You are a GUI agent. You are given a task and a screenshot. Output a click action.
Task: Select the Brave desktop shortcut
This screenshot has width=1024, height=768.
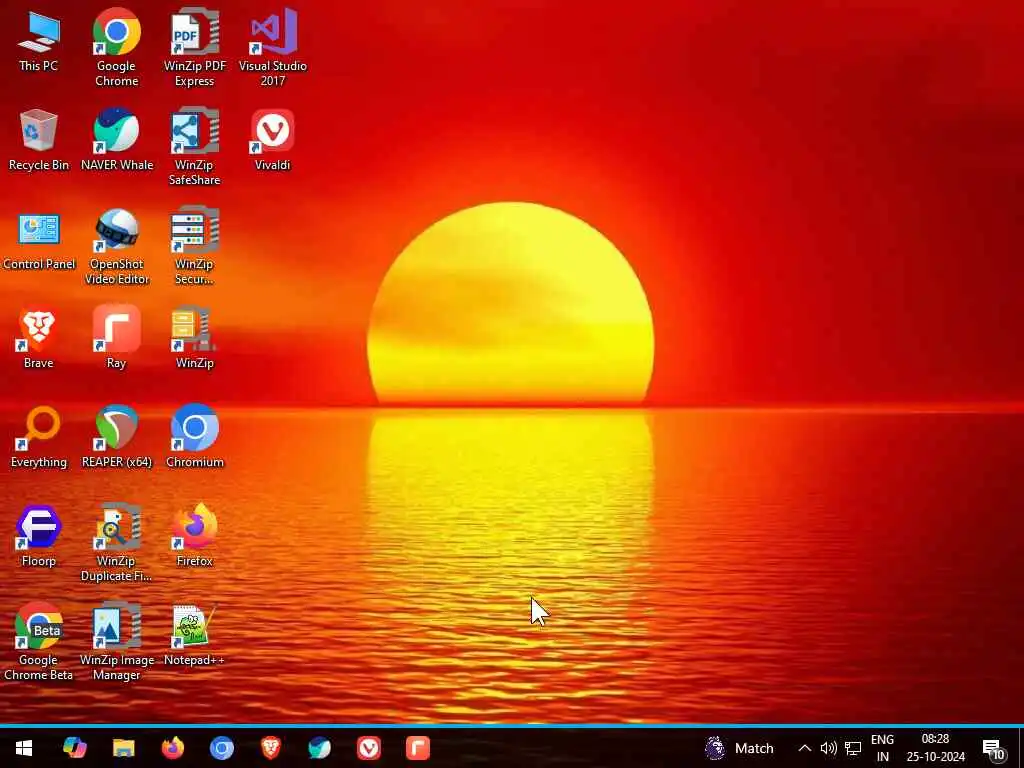click(39, 338)
